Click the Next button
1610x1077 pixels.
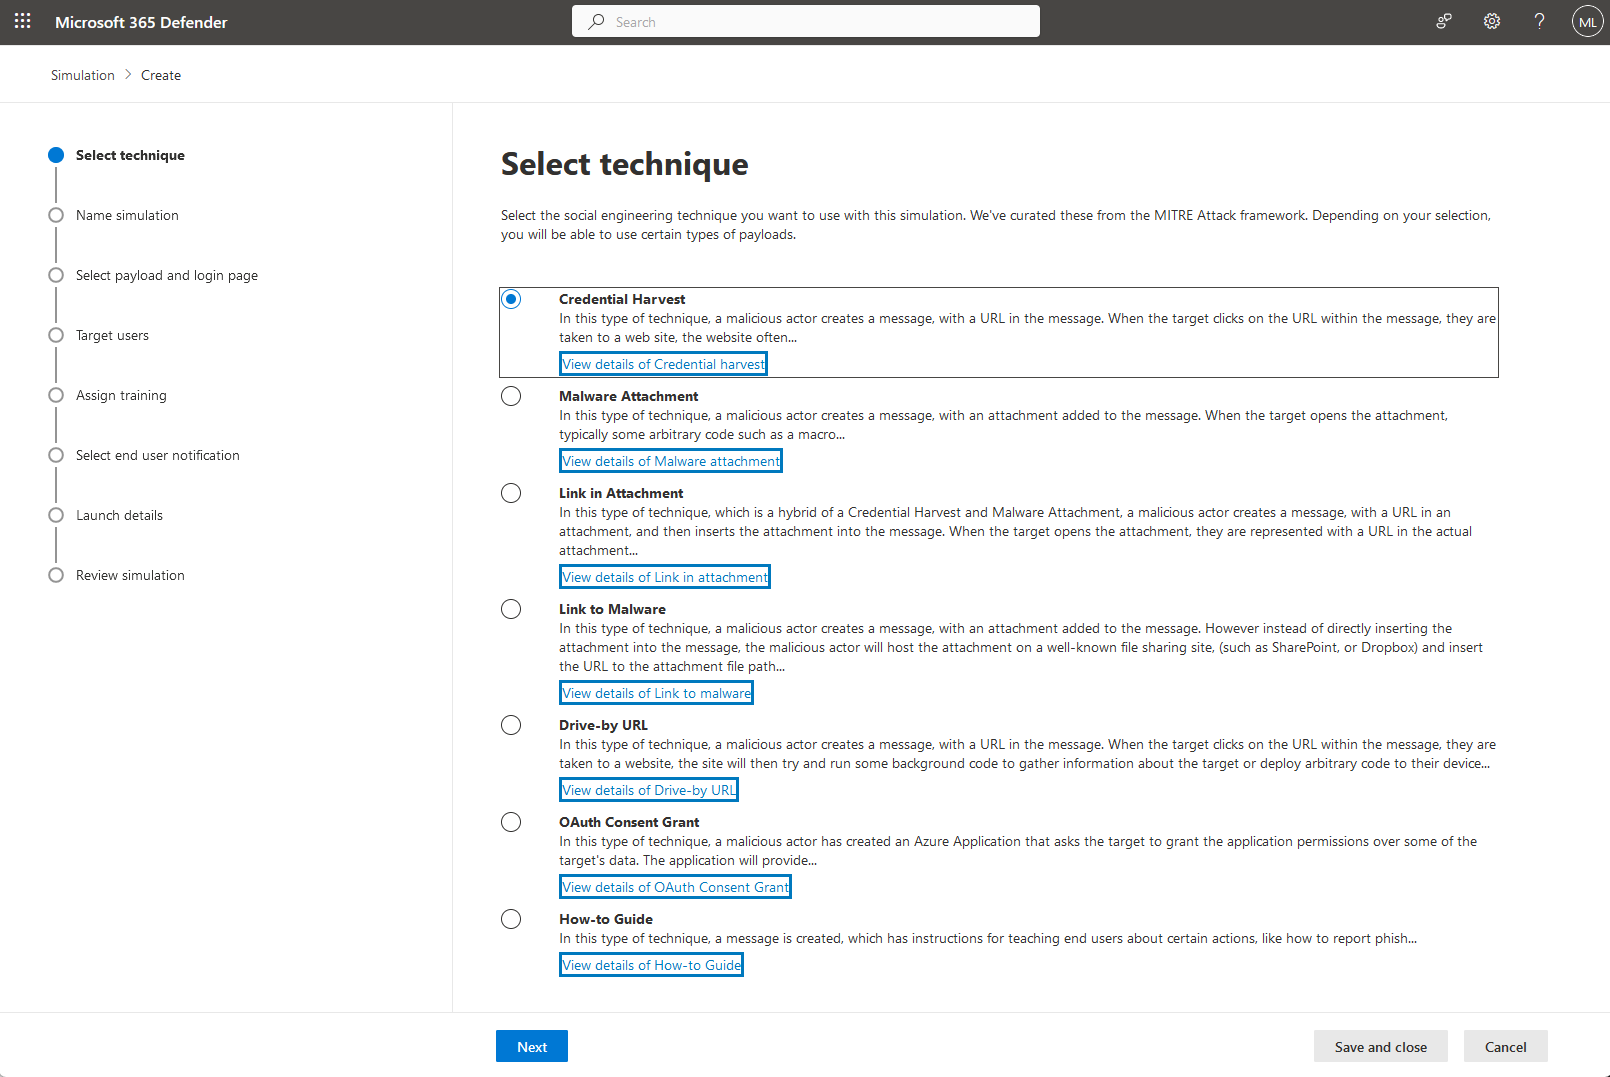click(x=532, y=1046)
